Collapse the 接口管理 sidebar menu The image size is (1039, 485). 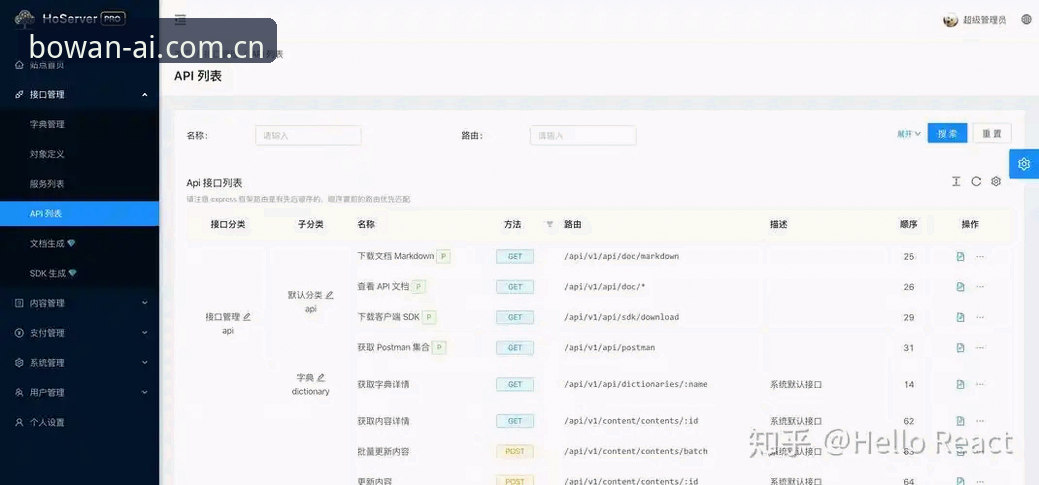[80, 95]
